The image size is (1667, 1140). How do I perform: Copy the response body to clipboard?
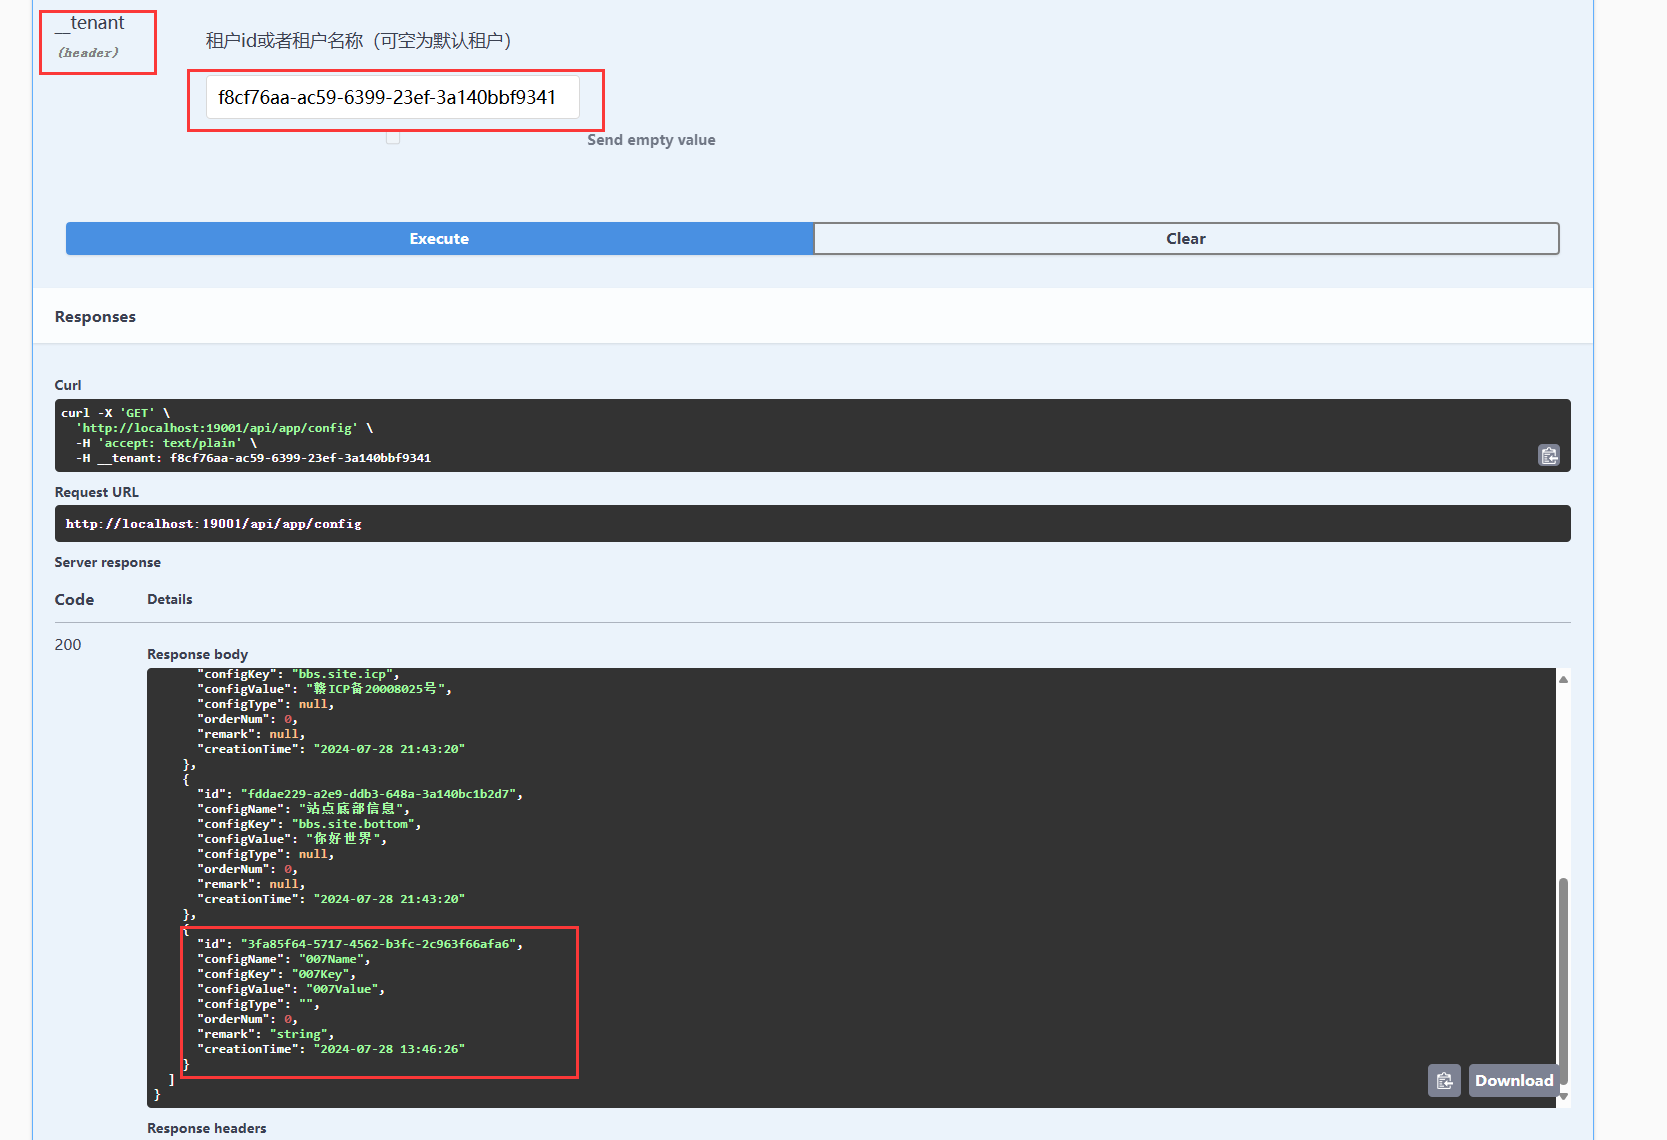[1443, 1080]
